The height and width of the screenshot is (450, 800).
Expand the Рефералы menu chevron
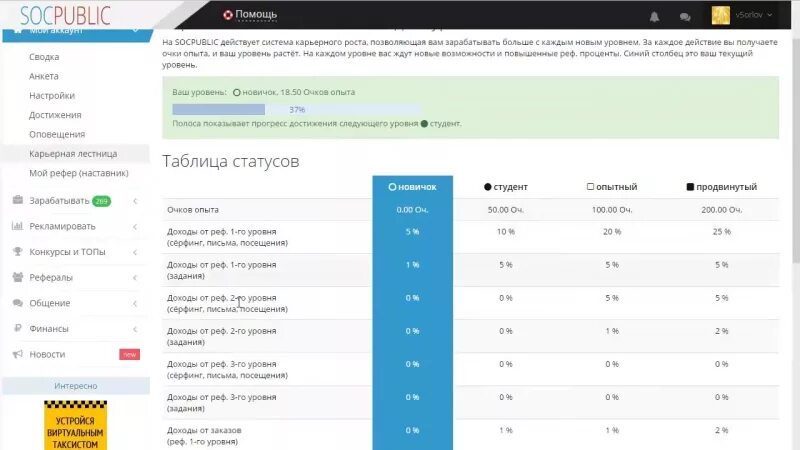click(135, 278)
